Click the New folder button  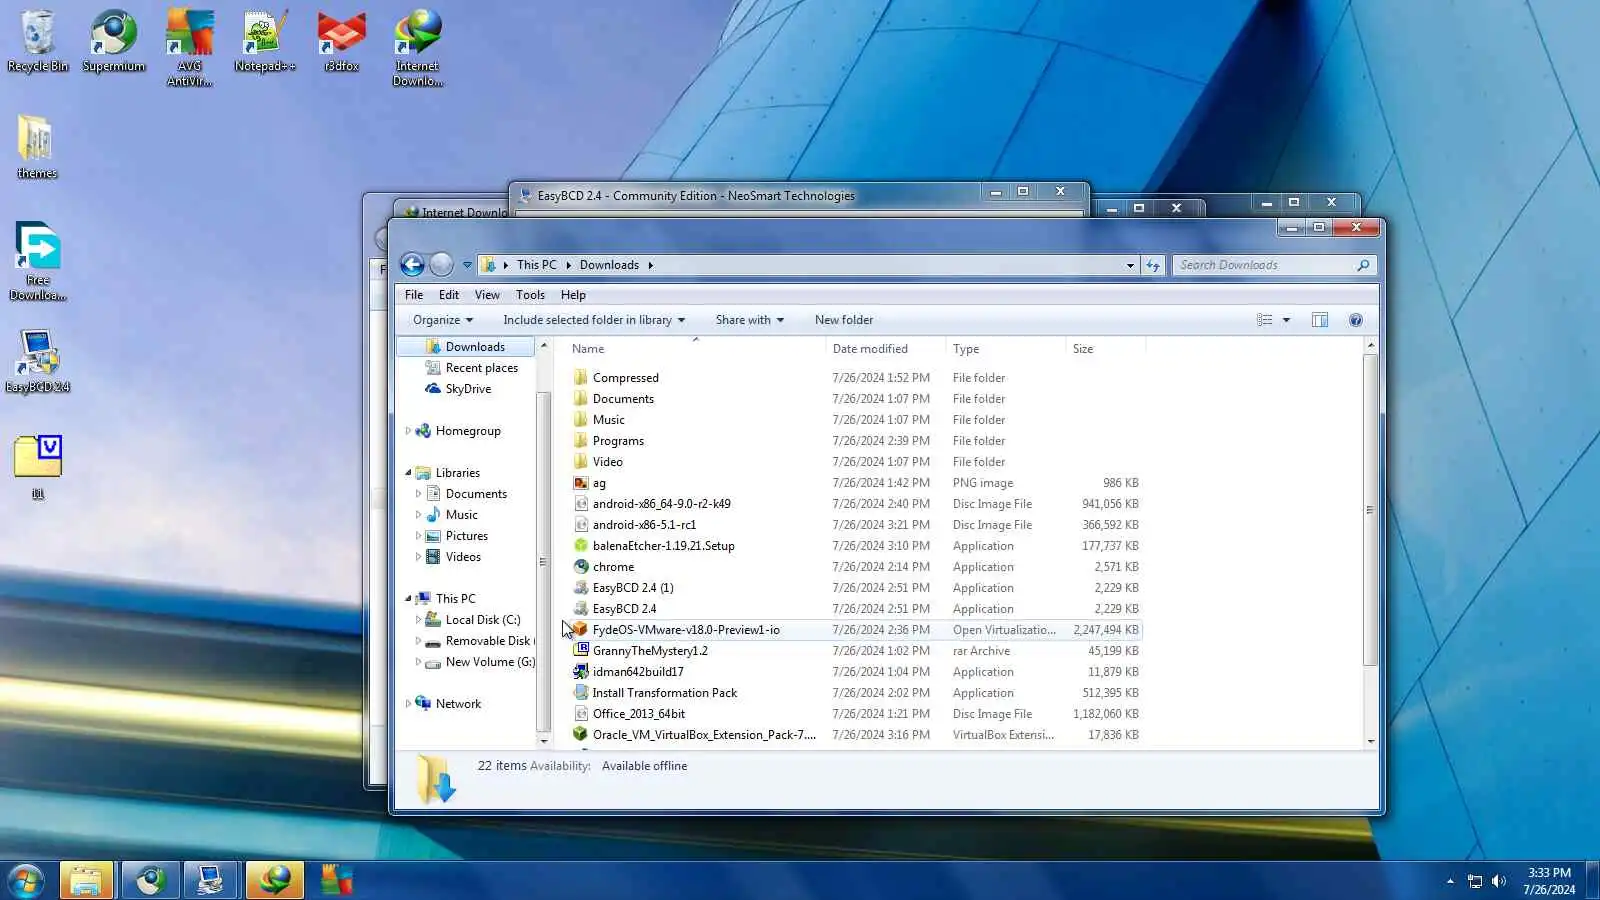844,320
